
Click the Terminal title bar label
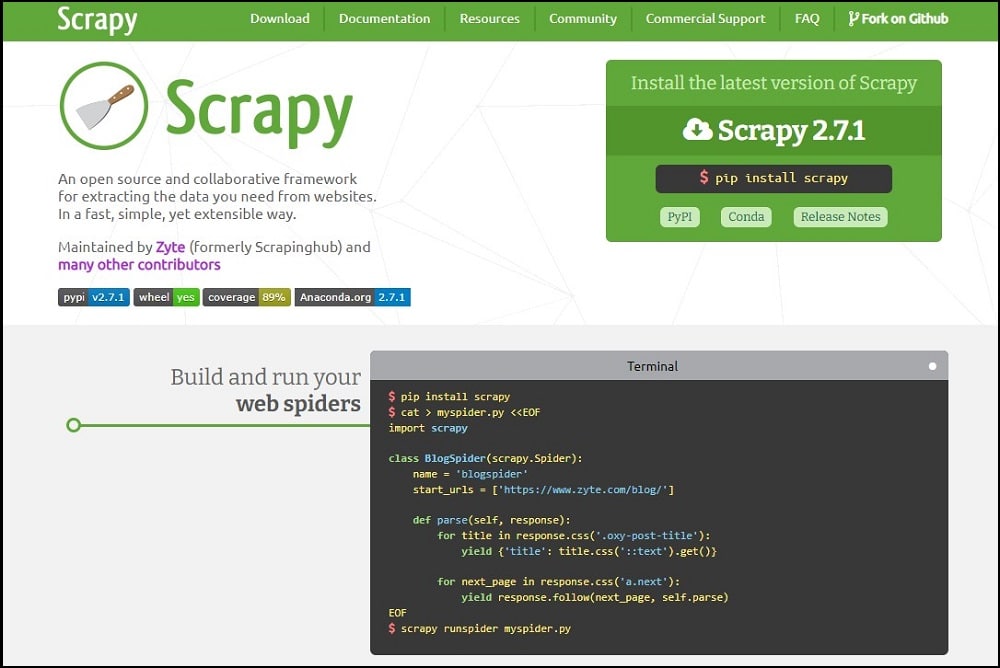(652, 366)
